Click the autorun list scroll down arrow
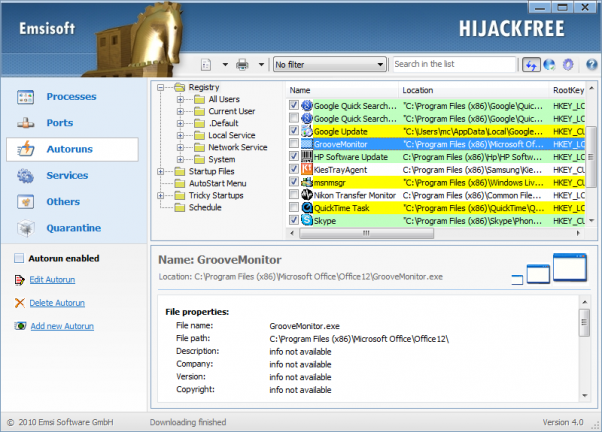 pos(591,220)
